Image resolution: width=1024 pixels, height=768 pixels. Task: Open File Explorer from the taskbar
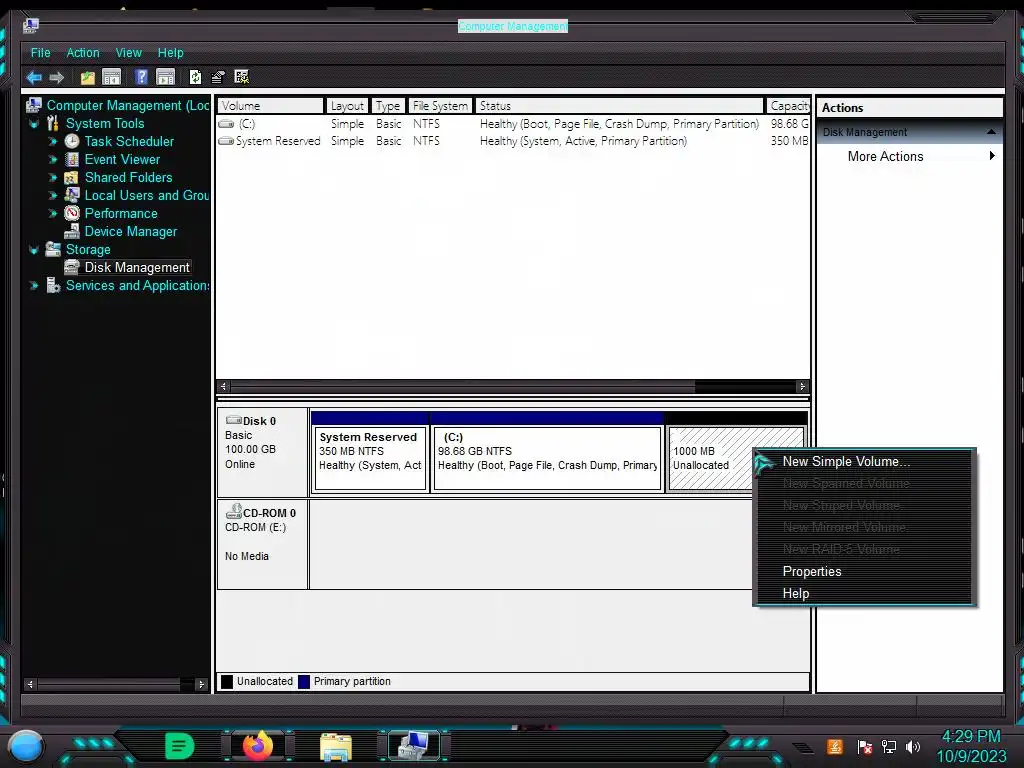coord(336,746)
